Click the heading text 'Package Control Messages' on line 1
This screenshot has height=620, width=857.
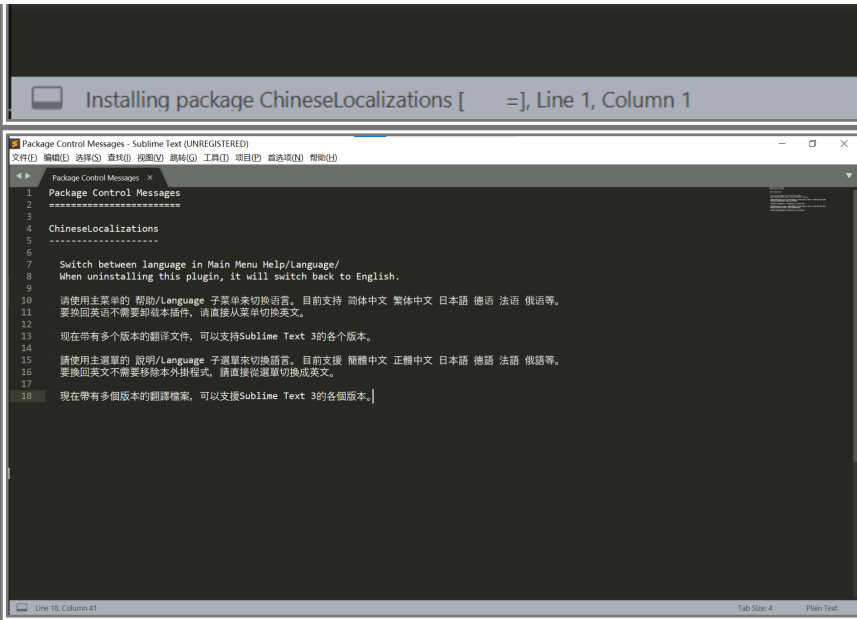[114, 192]
